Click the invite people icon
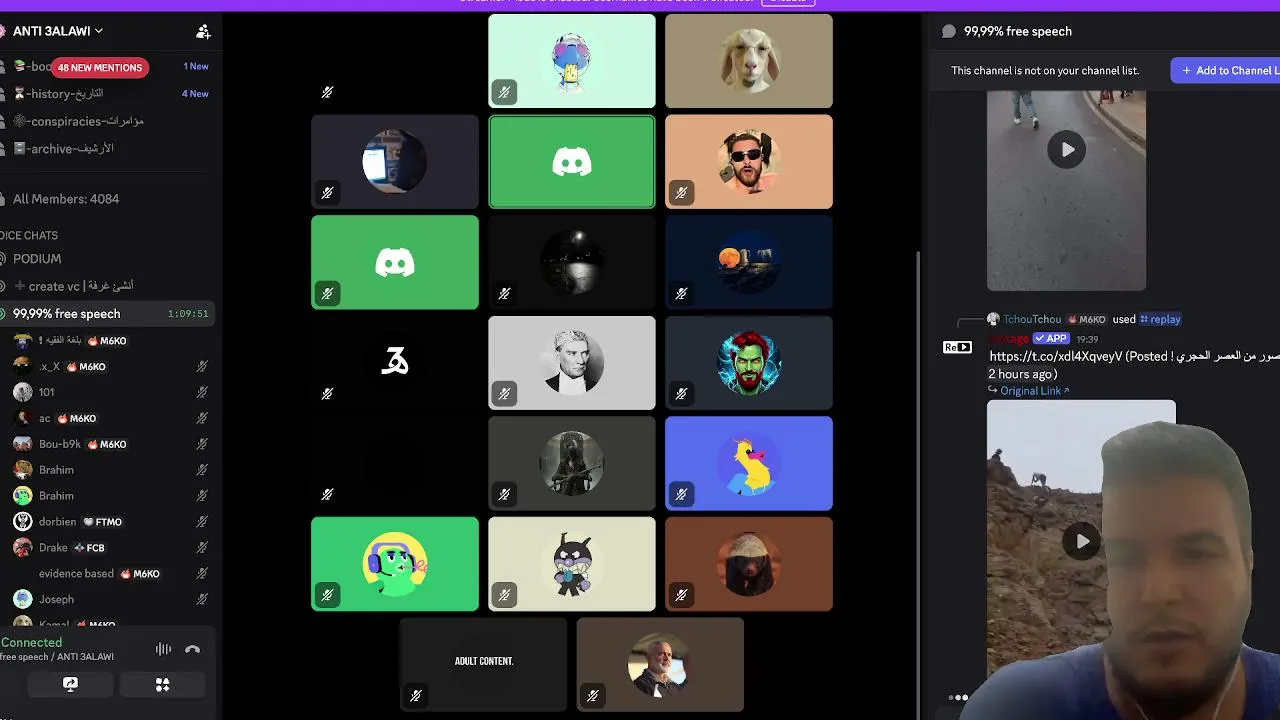The width and height of the screenshot is (1280, 720). (203, 32)
